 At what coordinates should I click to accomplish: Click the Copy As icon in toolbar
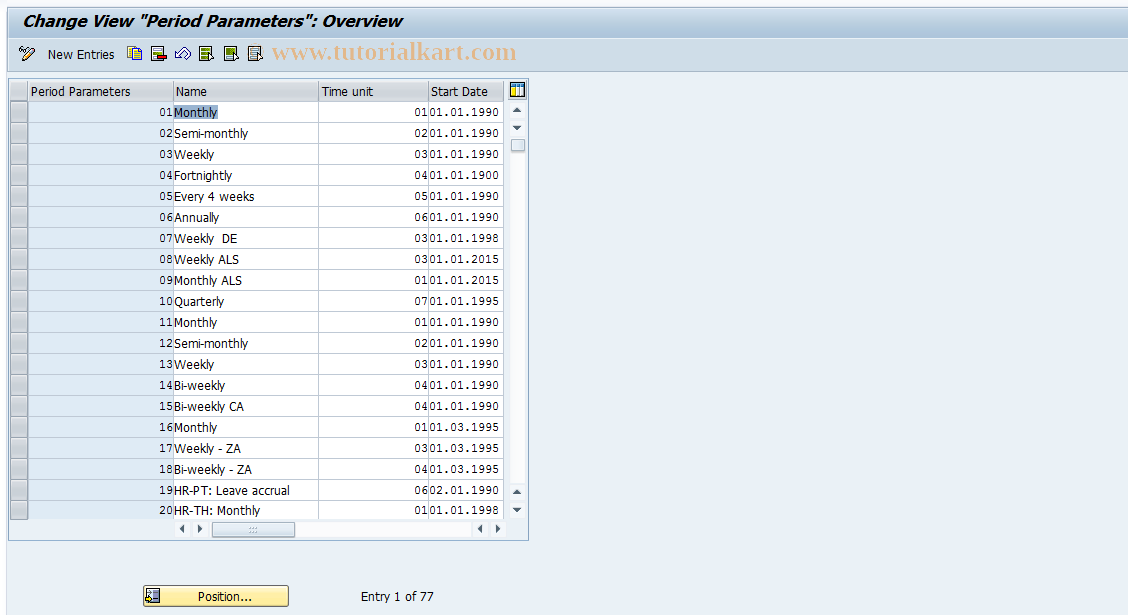pos(135,53)
